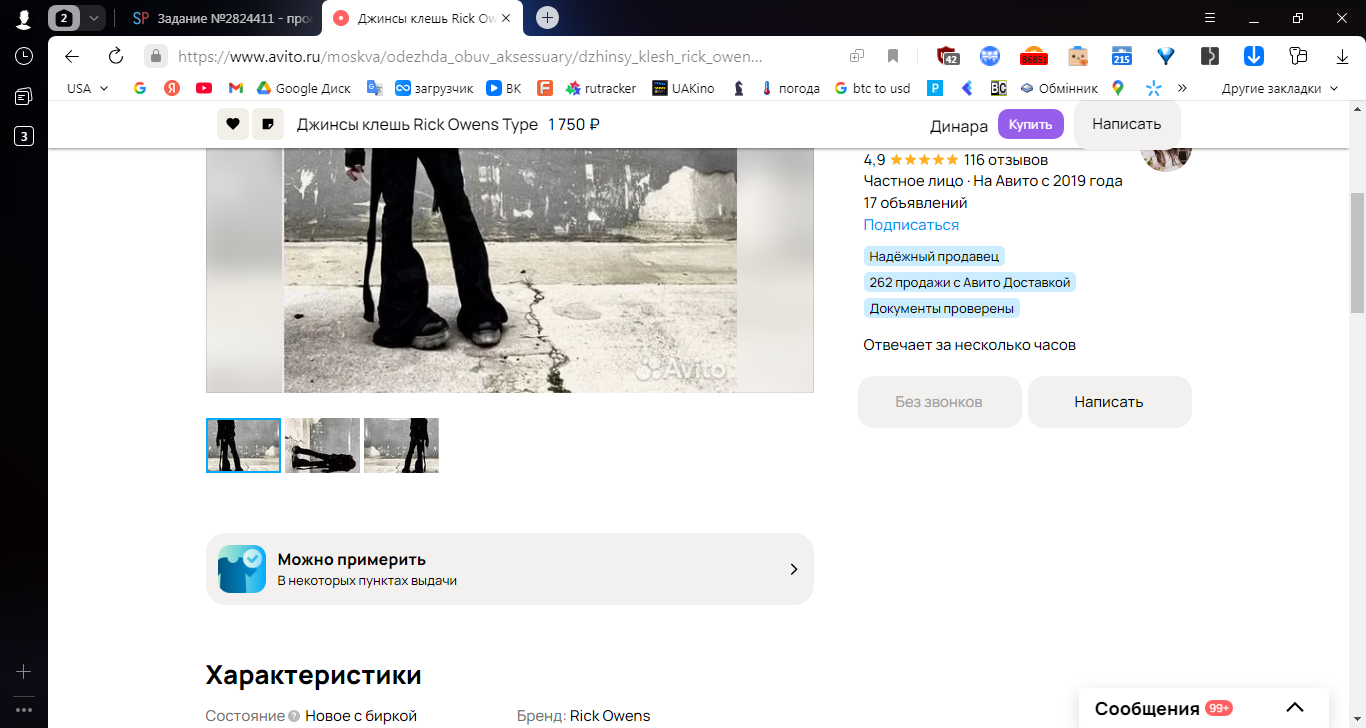Open the sidebar collections icon
The width and height of the screenshot is (1366, 728).
click(x=24, y=96)
